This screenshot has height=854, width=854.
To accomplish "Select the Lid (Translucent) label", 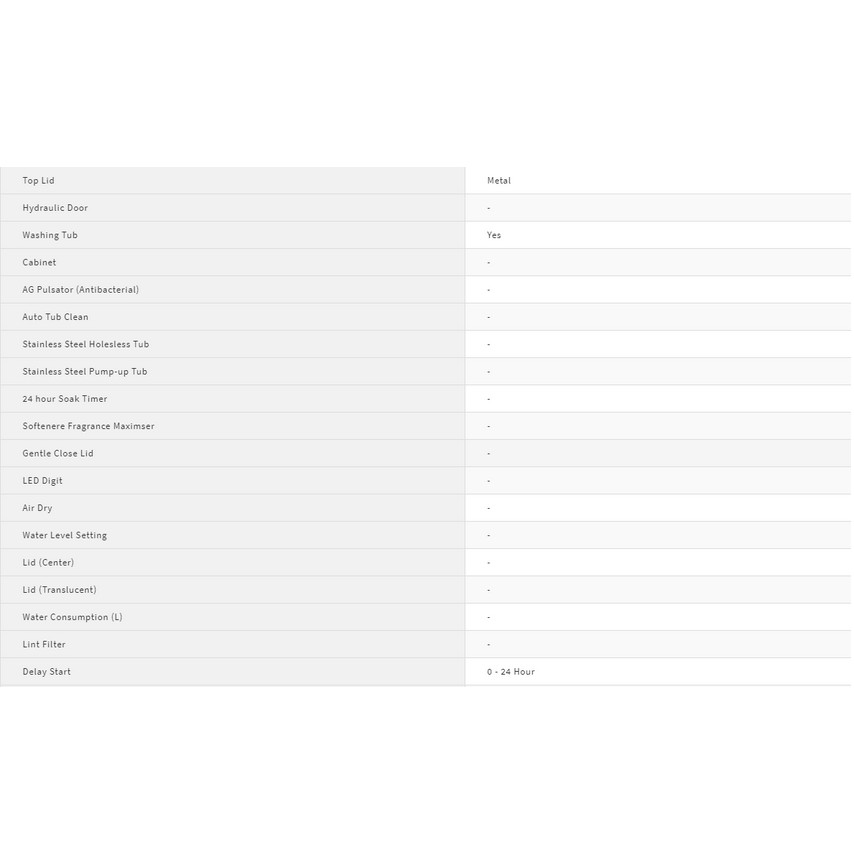I will click(60, 590).
